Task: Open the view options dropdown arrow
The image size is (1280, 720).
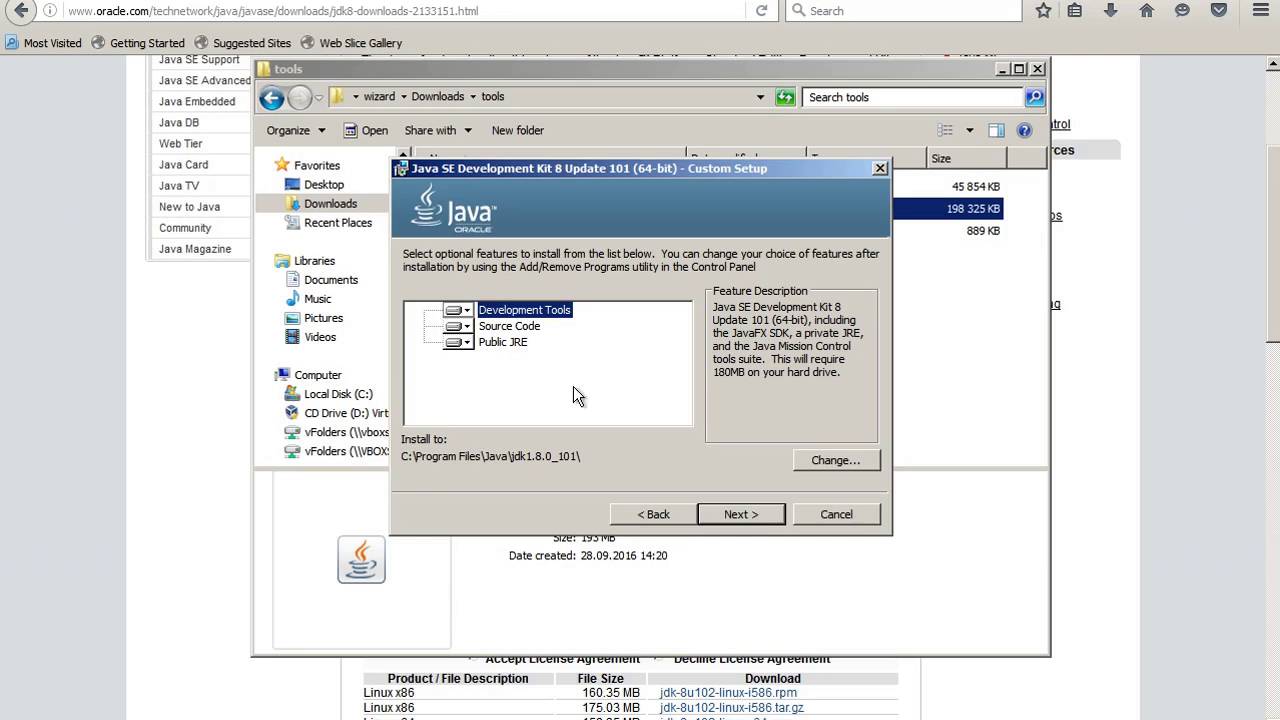Action: pos(969,130)
